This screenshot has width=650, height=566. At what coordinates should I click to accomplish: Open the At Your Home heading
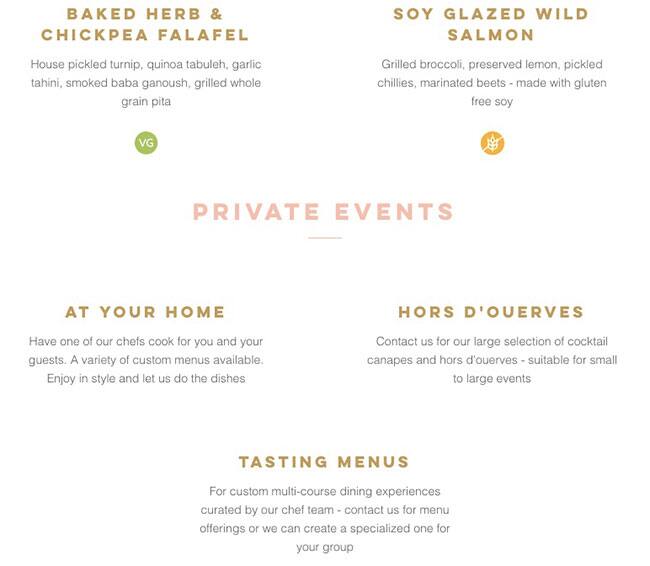coord(145,312)
